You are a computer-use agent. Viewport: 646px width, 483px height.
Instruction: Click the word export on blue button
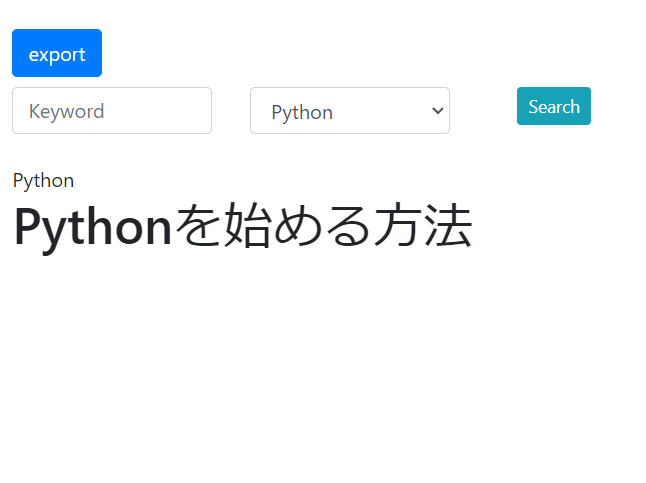57,54
